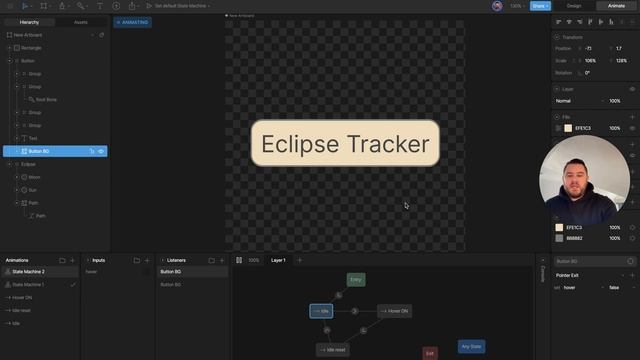Open the Hierarchy tab
The image size is (640, 360).
tap(29, 22)
